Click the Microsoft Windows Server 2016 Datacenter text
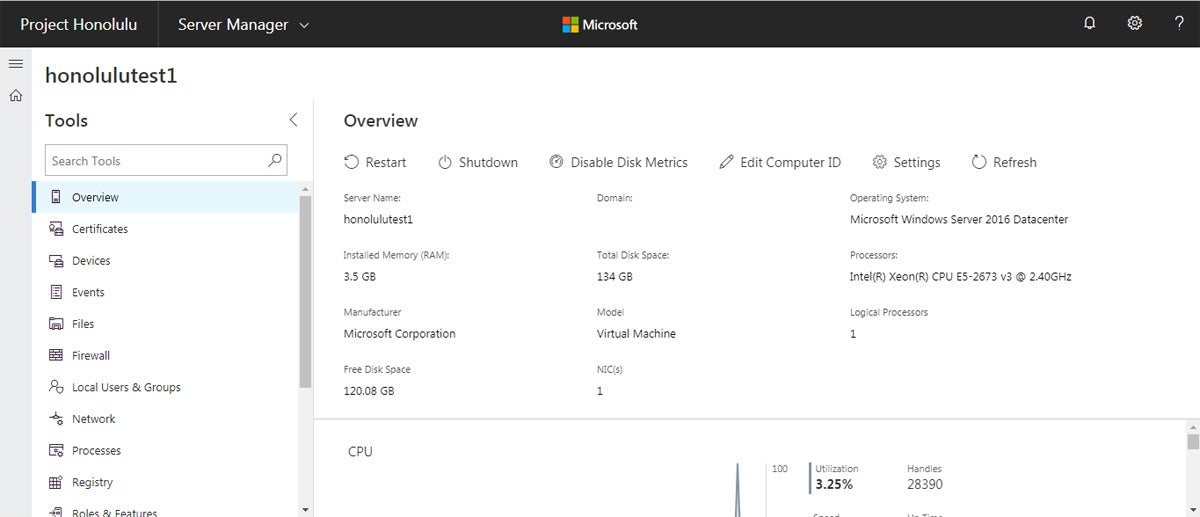 pyautogui.click(x=959, y=219)
